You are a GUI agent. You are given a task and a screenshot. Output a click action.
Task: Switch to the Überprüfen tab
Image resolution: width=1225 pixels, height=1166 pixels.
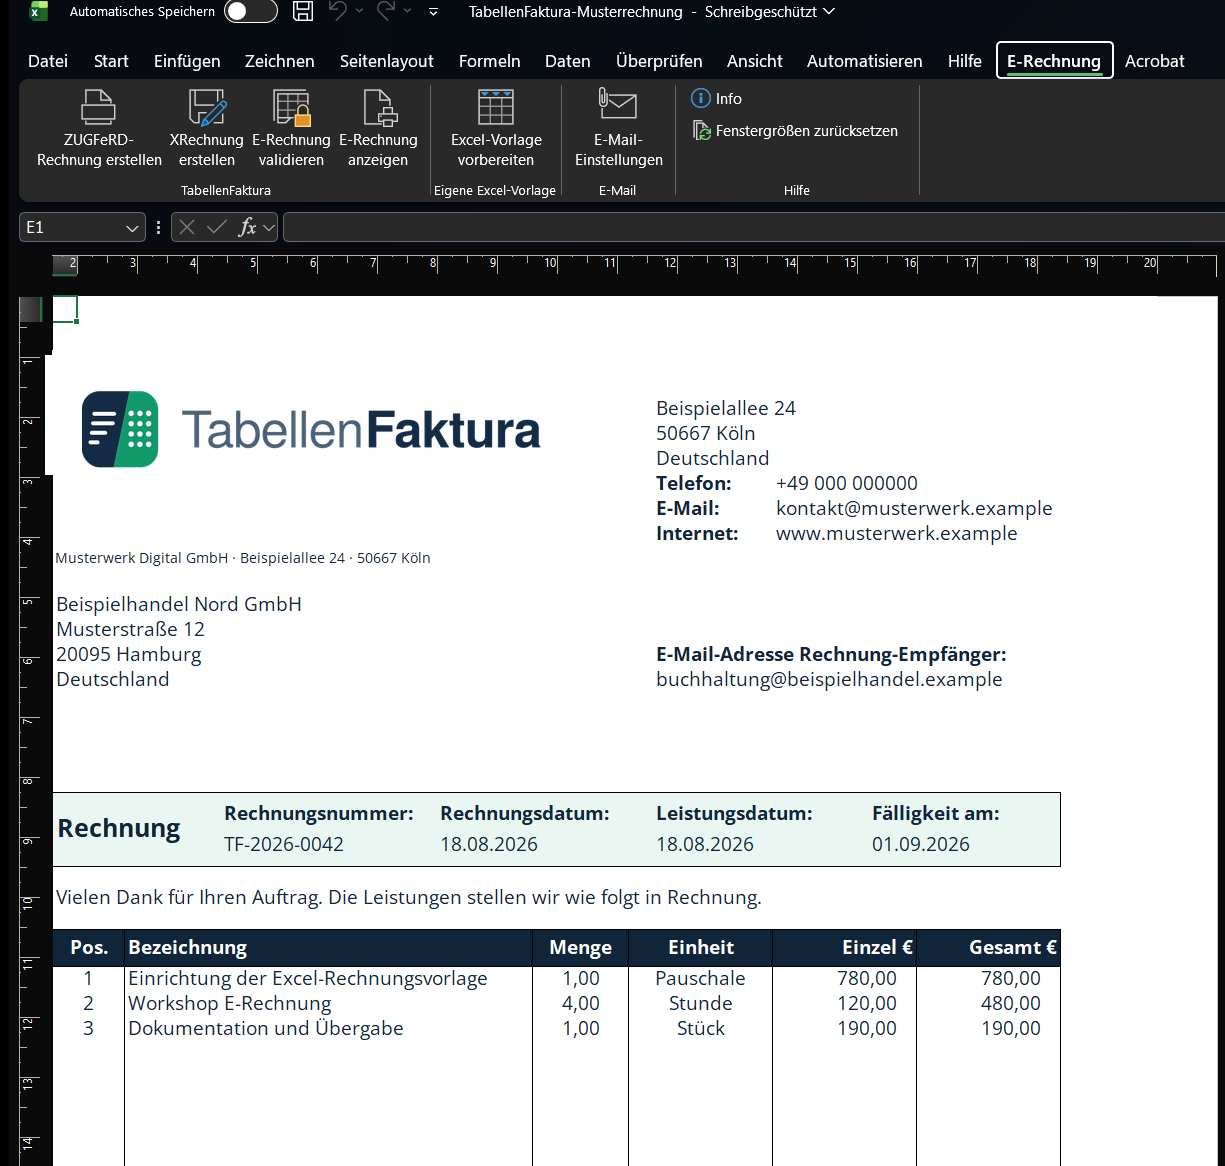coord(659,61)
